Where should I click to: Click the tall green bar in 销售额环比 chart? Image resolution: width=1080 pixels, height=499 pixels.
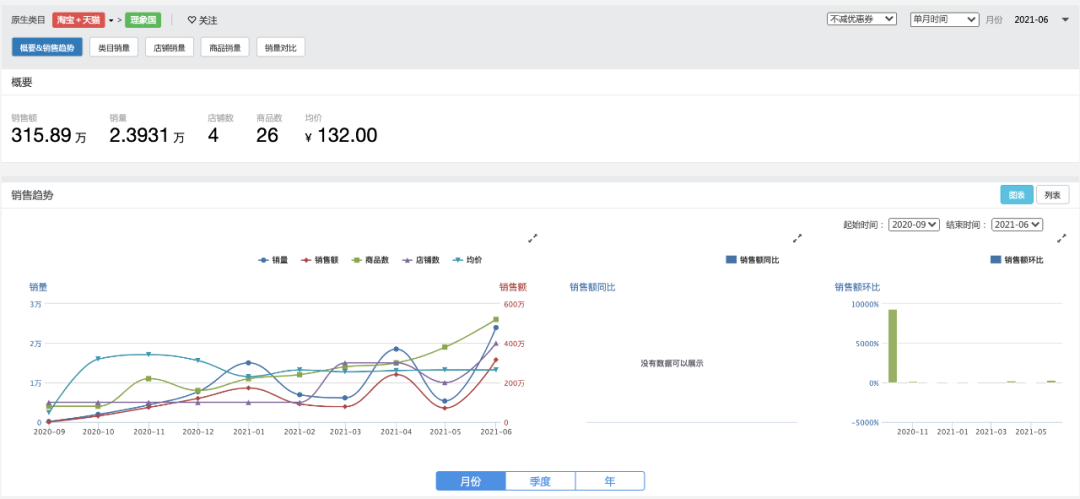coord(893,346)
